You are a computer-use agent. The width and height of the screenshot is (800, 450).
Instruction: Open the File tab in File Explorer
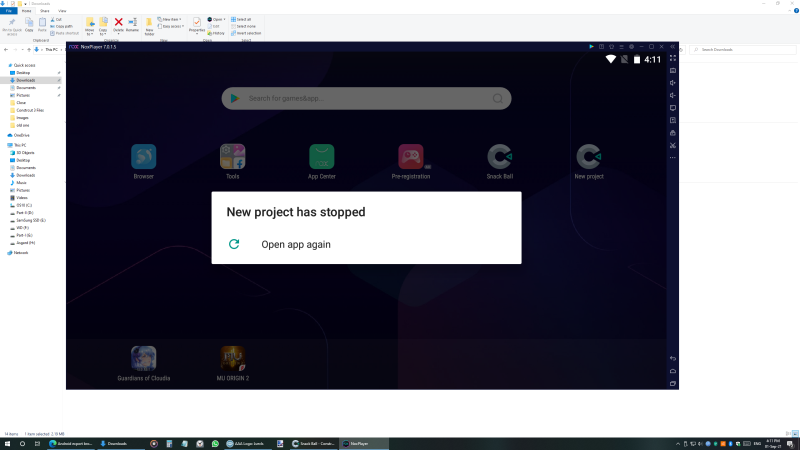click(x=9, y=11)
